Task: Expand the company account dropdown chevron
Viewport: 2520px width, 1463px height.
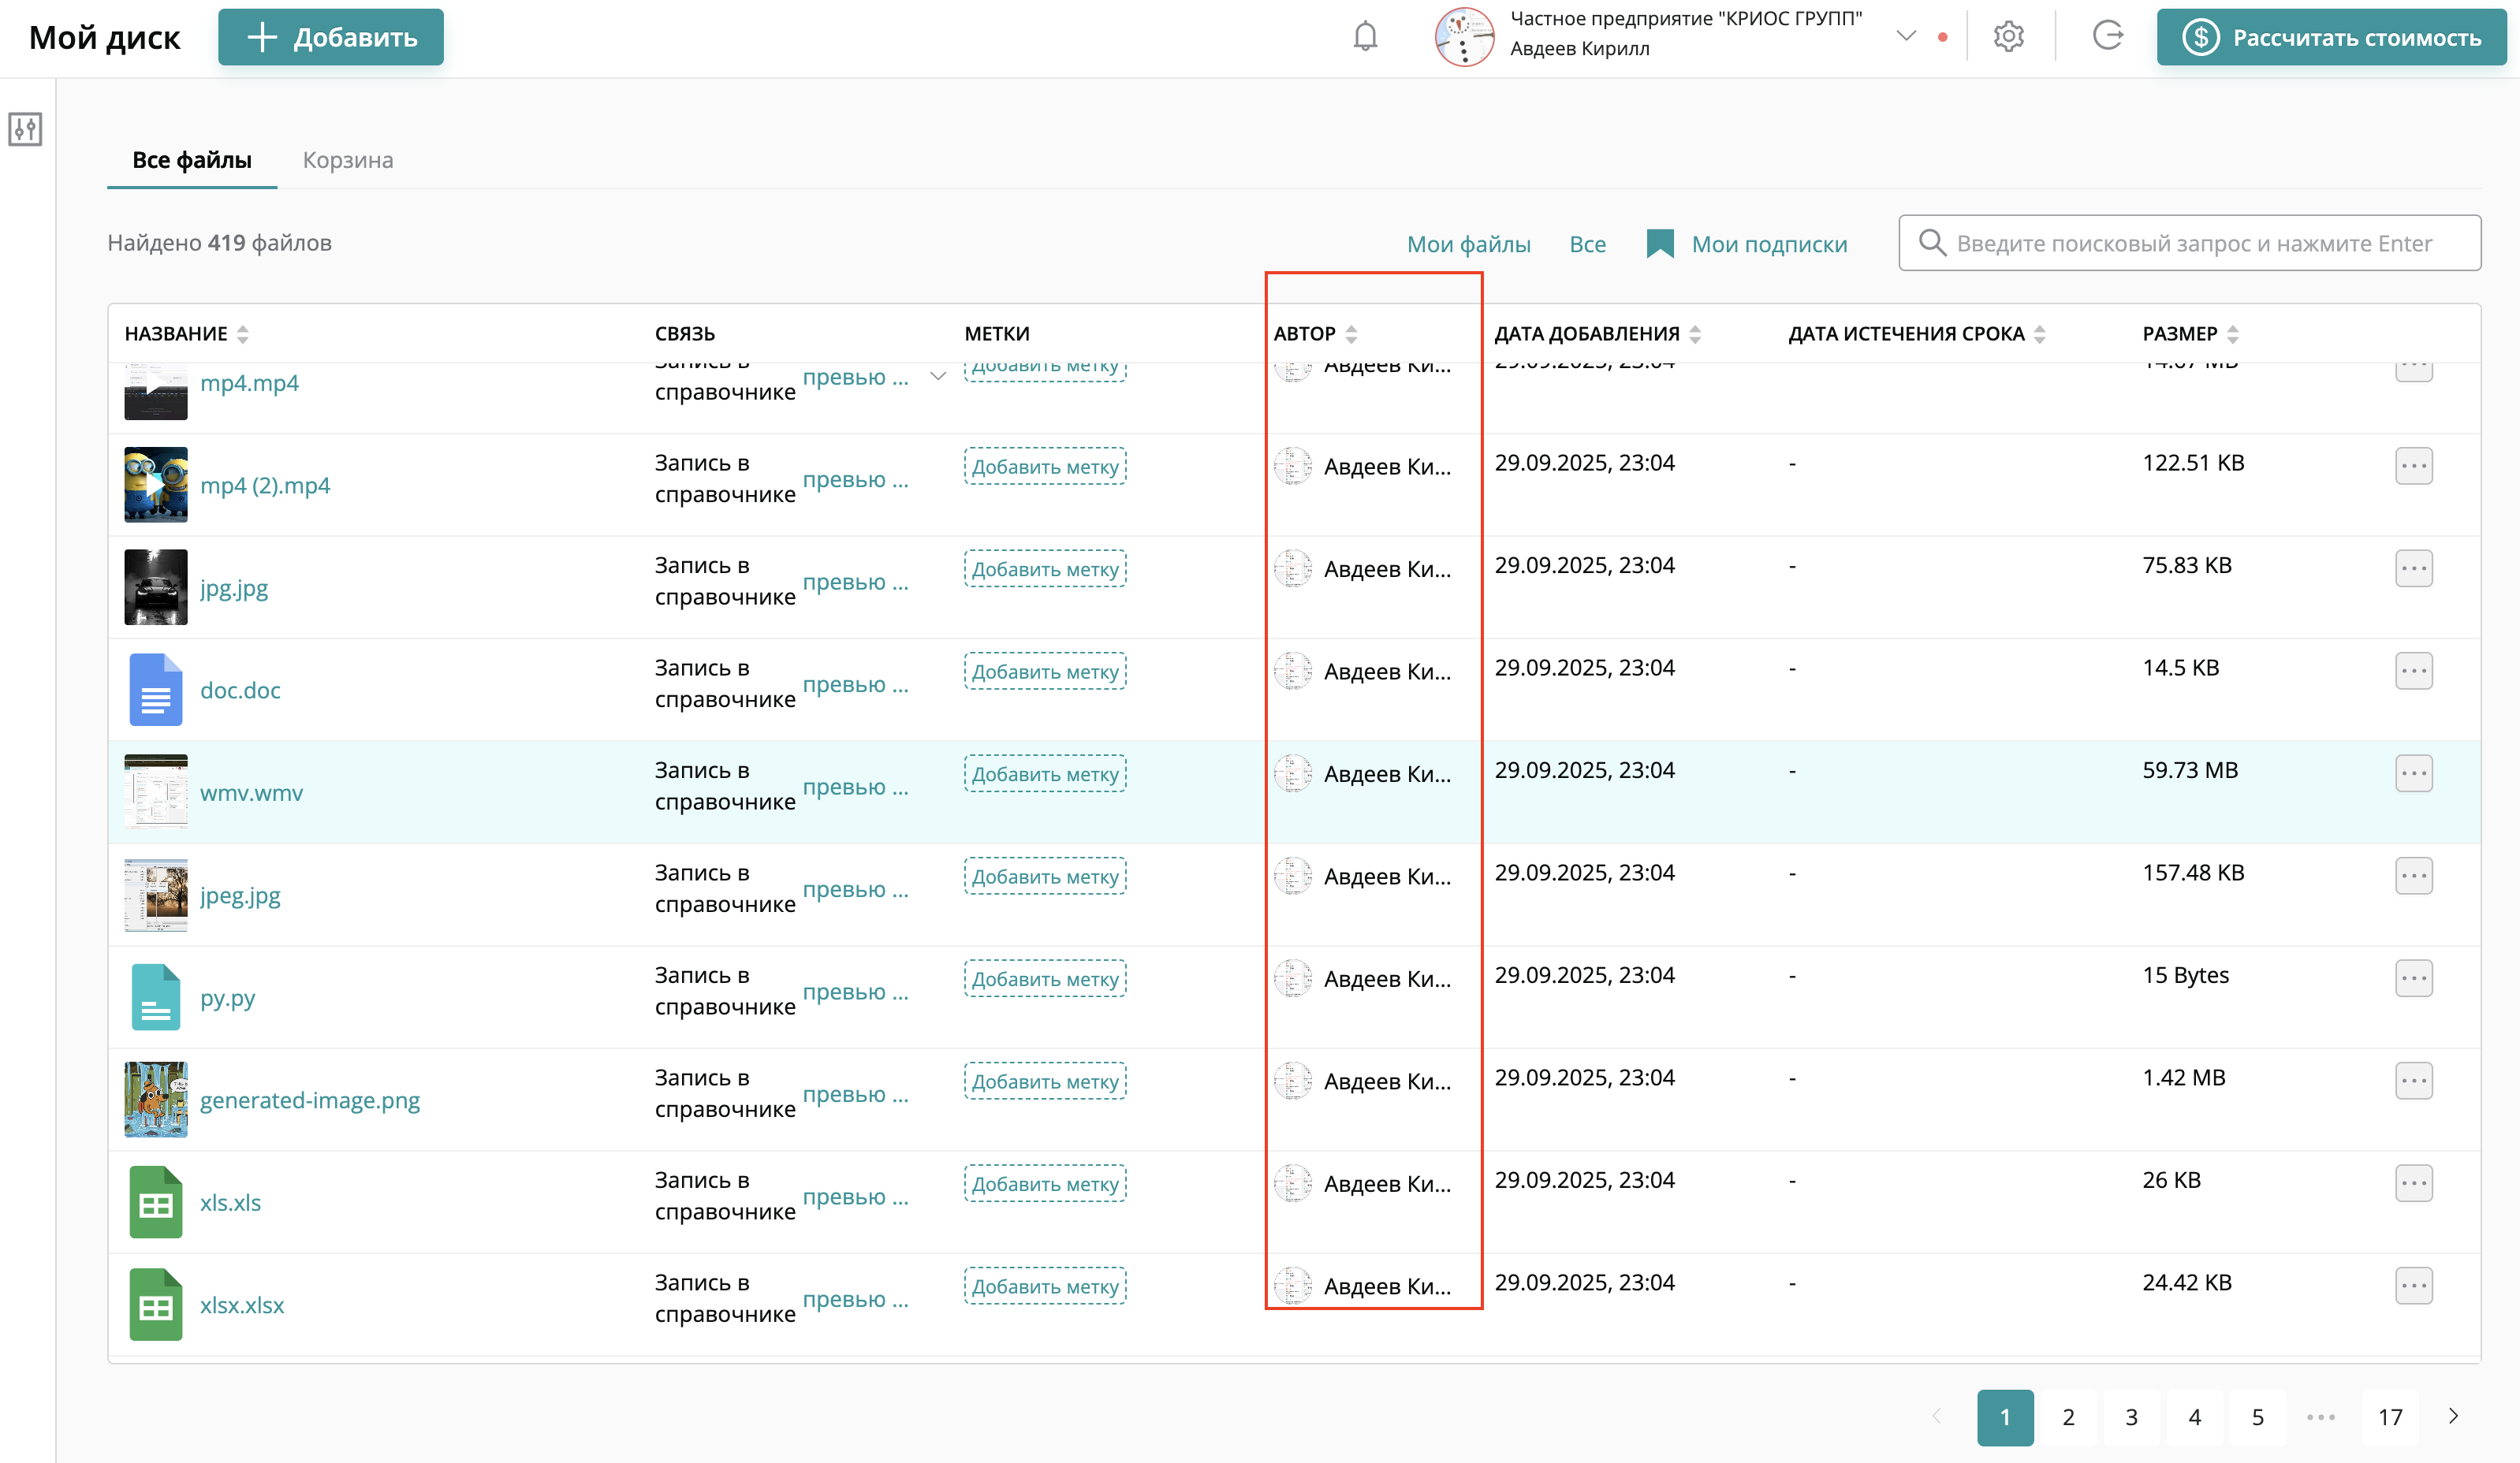Action: tap(1906, 36)
